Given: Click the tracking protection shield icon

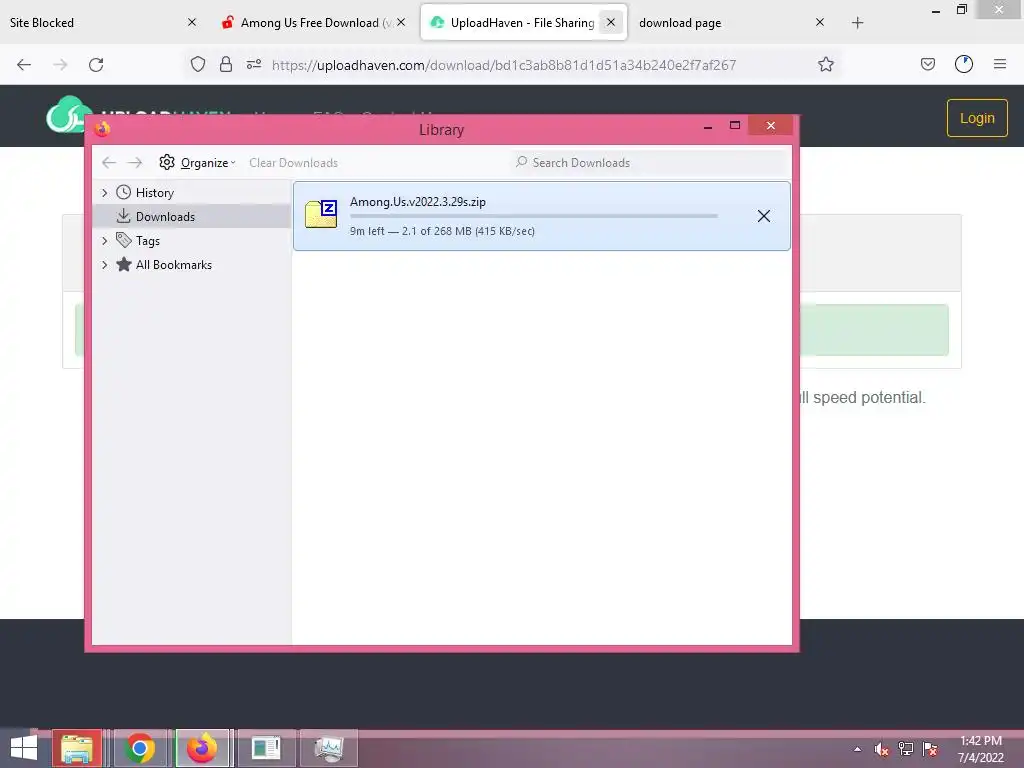Looking at the screenshot, I should [x=198, y=64].
